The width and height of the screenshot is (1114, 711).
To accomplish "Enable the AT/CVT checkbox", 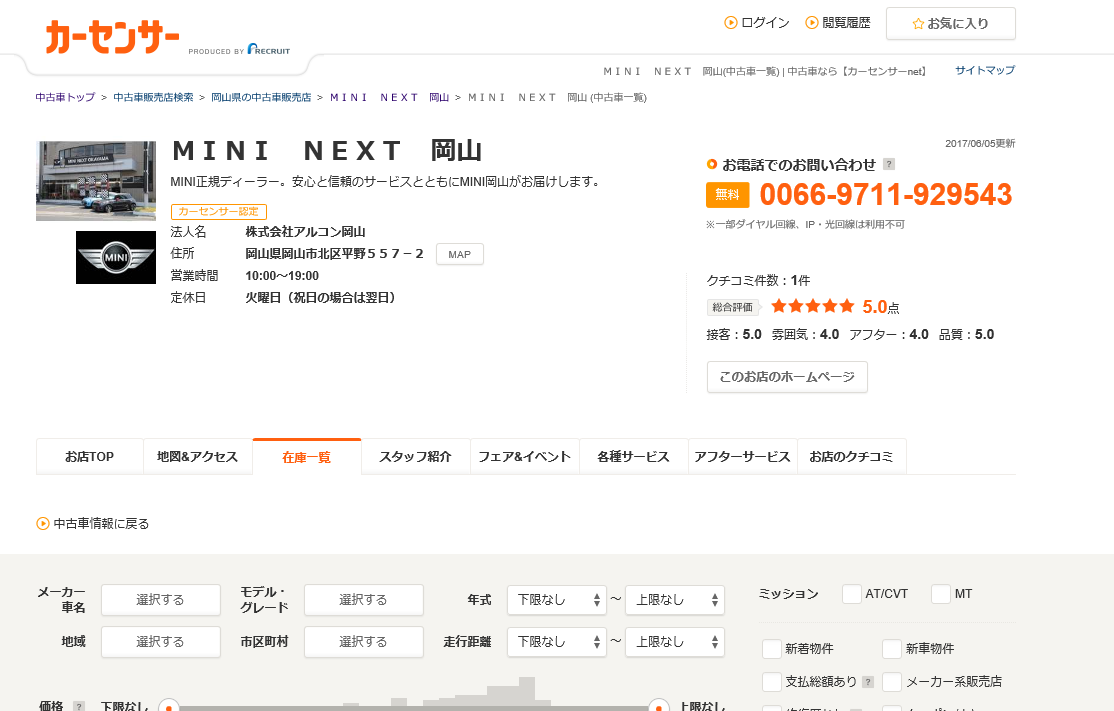I will click(851, 594).
